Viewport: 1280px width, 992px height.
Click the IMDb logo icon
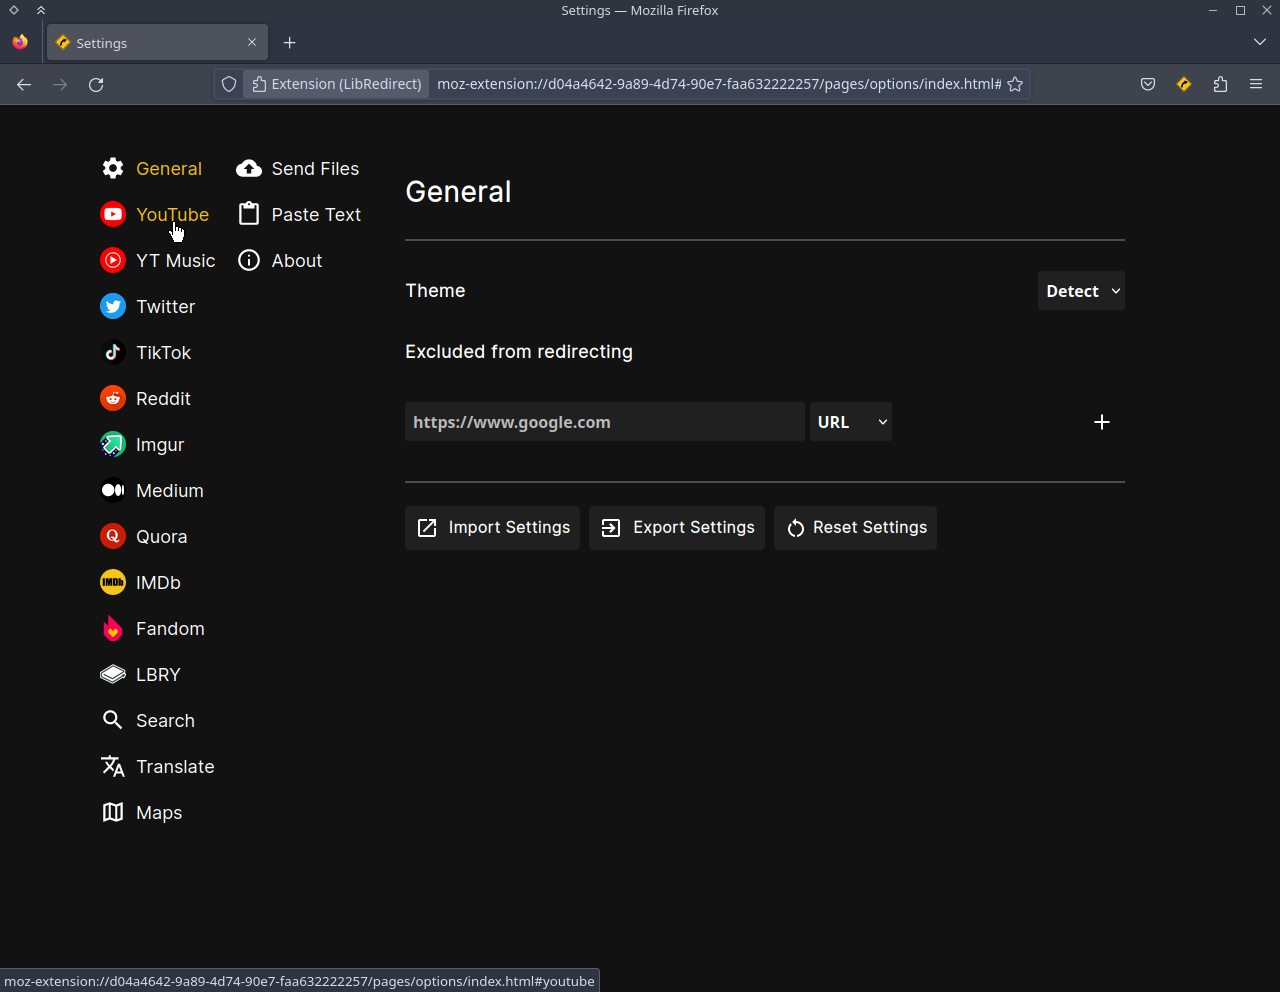(113, 582)
